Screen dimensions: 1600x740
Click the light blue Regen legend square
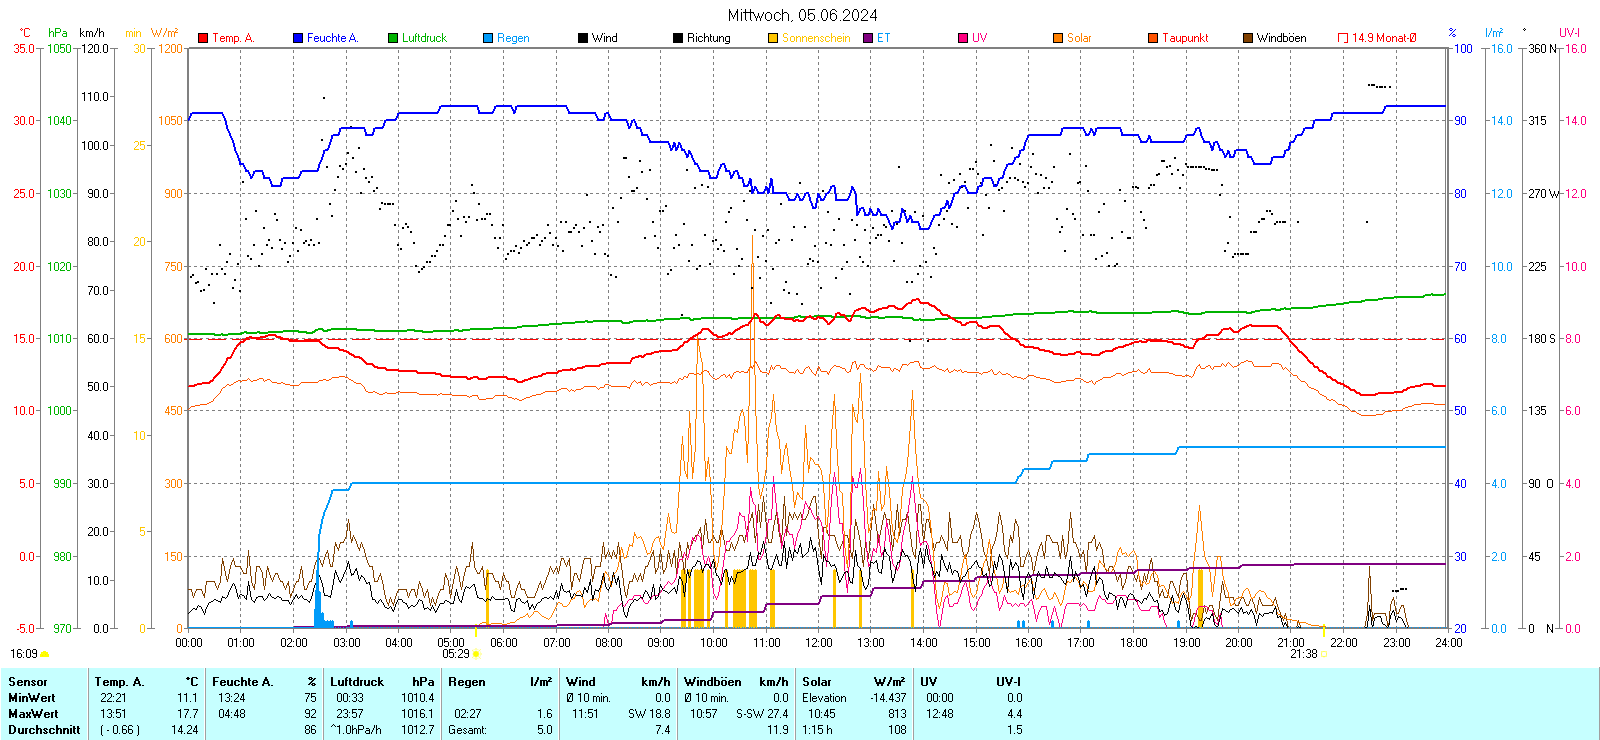click(488, 38)
